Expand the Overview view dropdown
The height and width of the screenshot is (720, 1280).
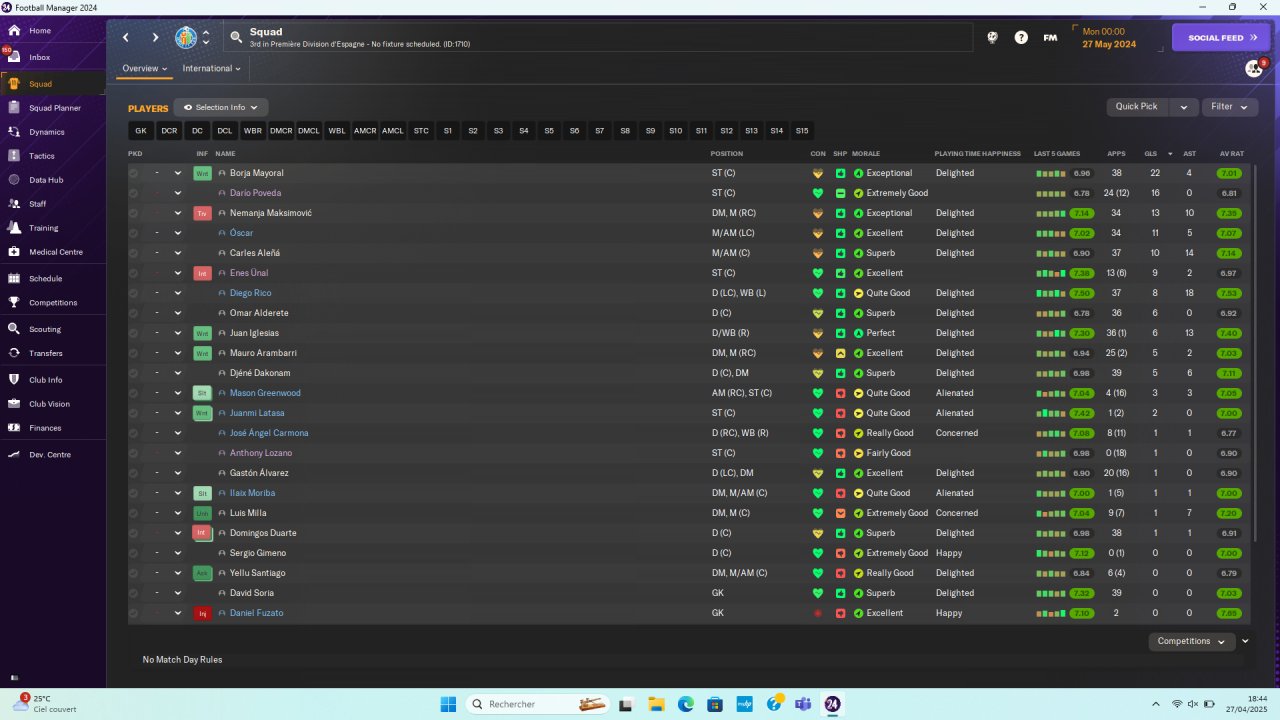click(x=145, y=69)
